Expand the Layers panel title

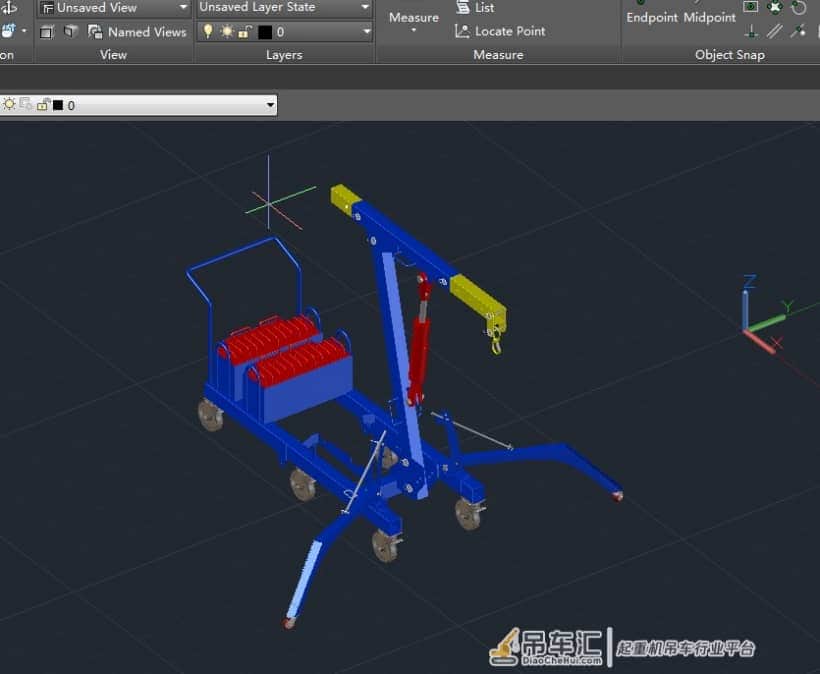[x=284, y=55]
